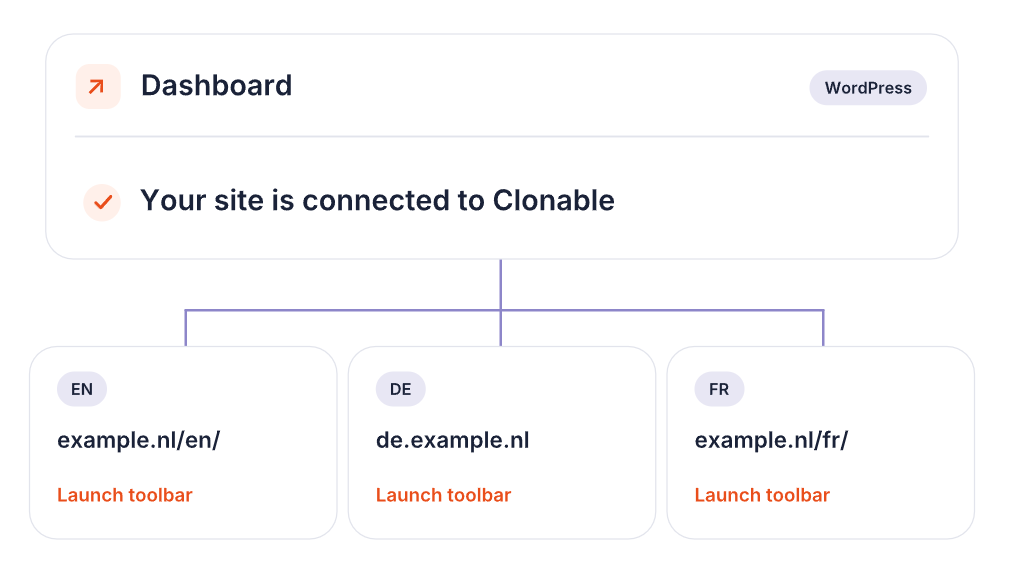Open the Dashboard heading

(x=217, y=86)
